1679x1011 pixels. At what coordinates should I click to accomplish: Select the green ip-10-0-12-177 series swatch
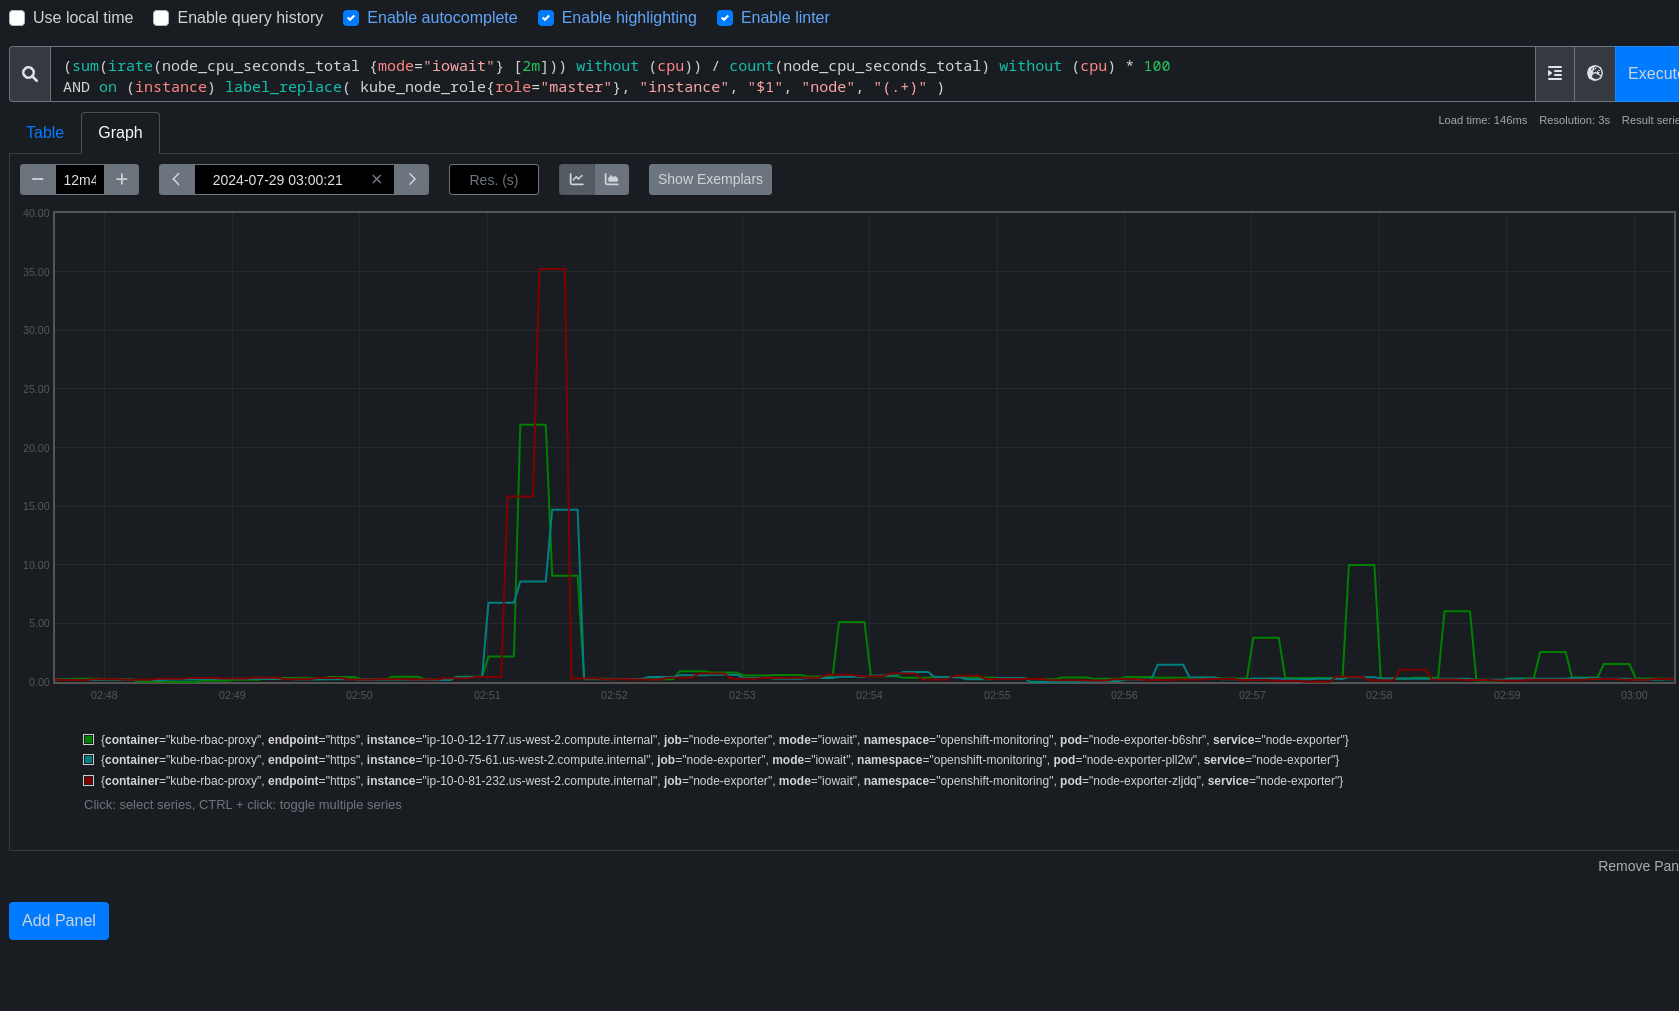tap(89, 740)
